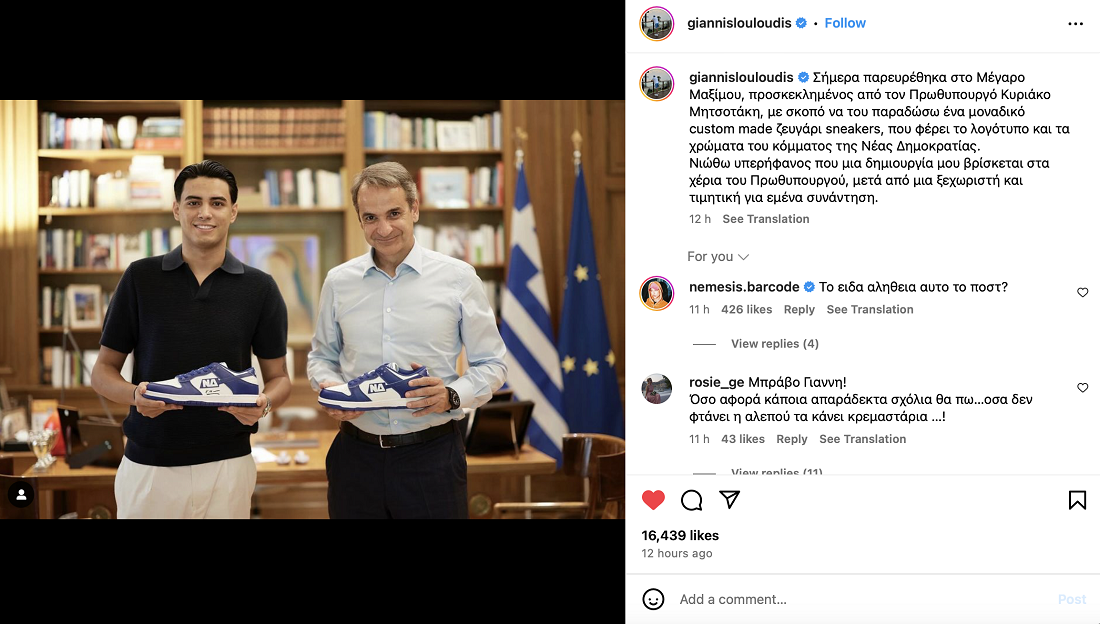This screenshot has height=624, width=1100.
Task: See Translation of the post caption
Action: point(765,219)
